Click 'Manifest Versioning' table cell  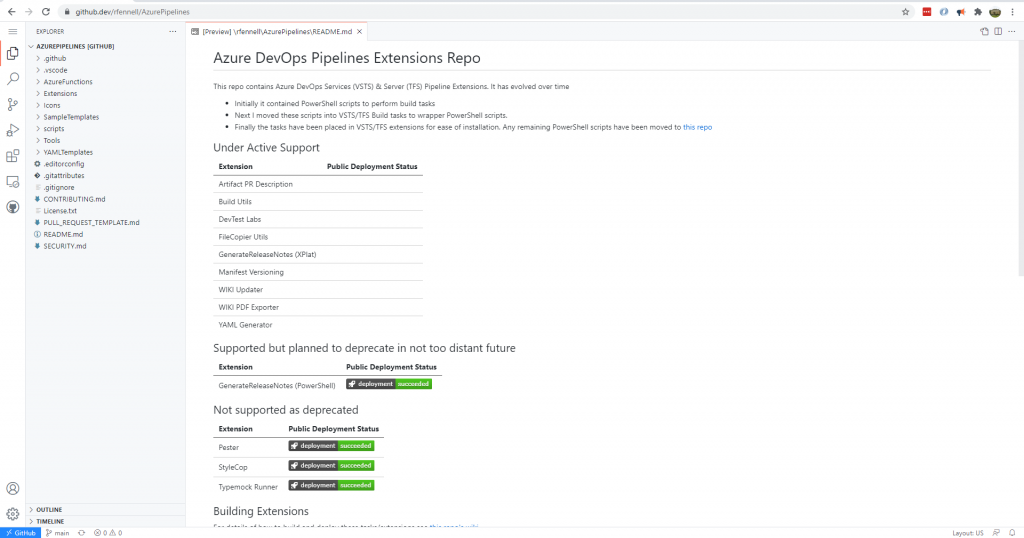click(x=251, y=272)
